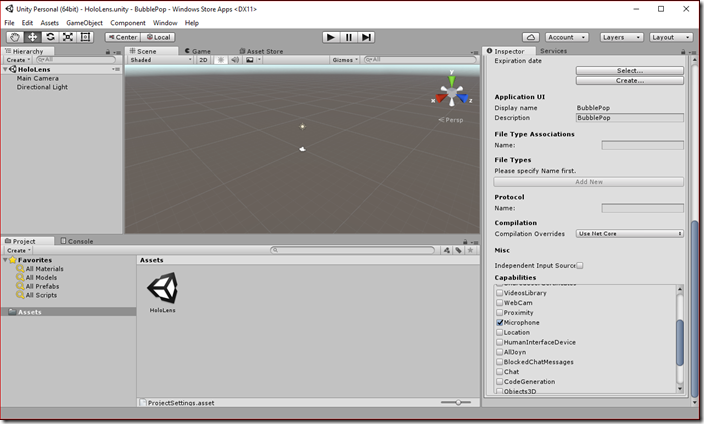Switch to the Services tab
This screenshot has width=704, height=424.
point(553,51)
